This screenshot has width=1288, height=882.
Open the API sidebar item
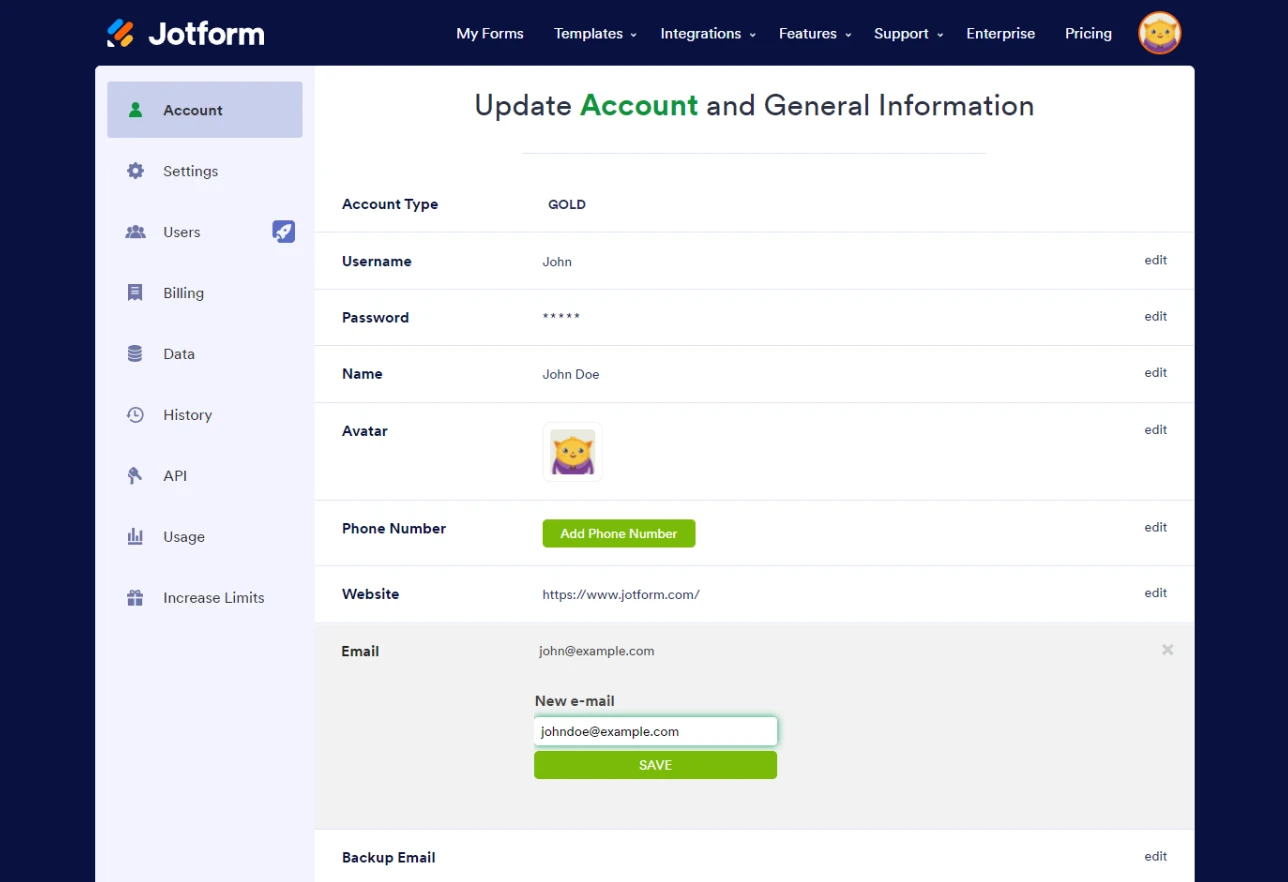click(x=175, y=476)
